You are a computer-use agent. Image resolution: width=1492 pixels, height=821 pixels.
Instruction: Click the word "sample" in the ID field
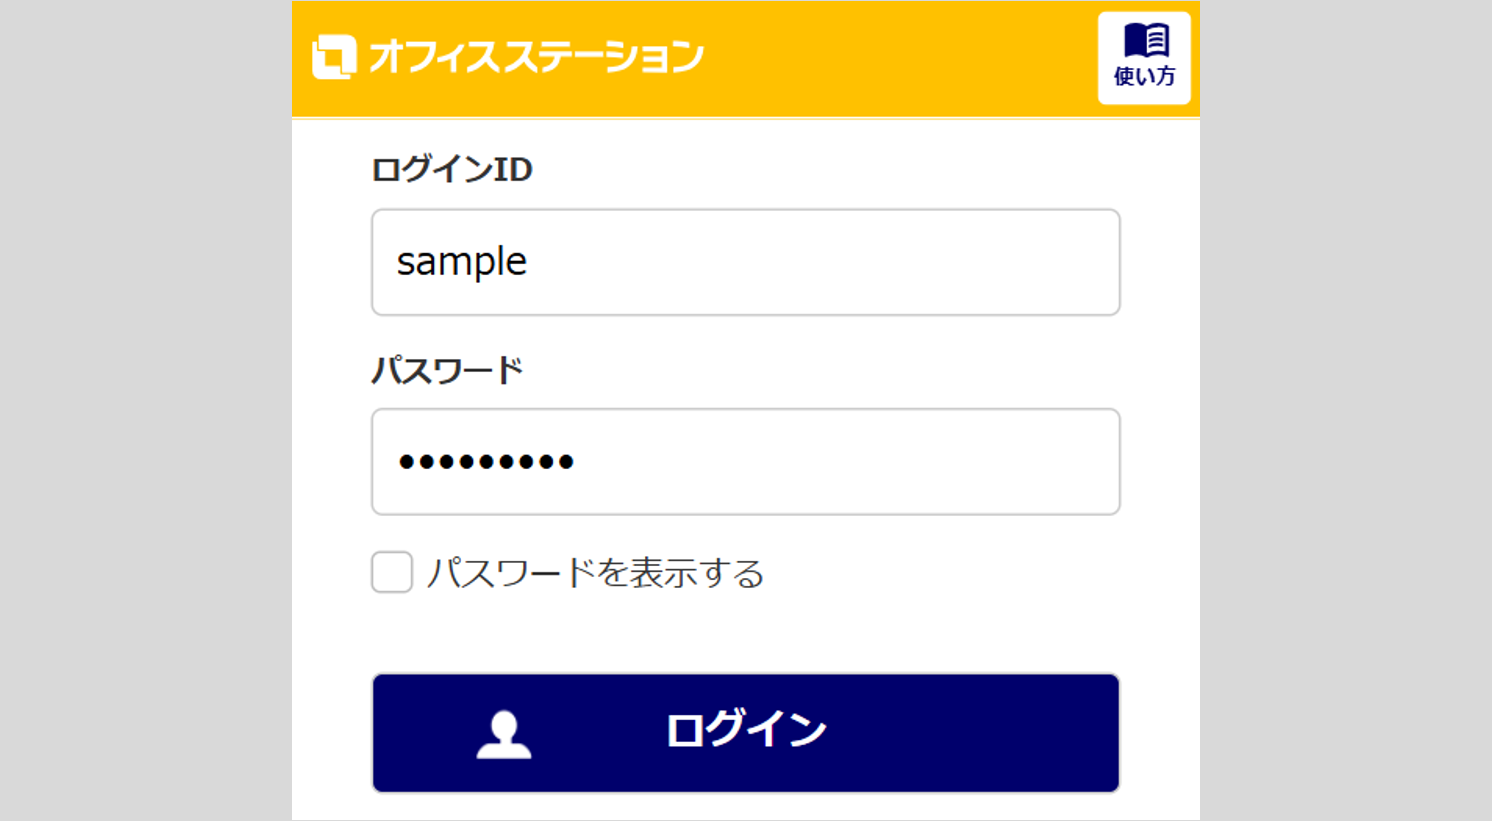click(x=461, y=262)
